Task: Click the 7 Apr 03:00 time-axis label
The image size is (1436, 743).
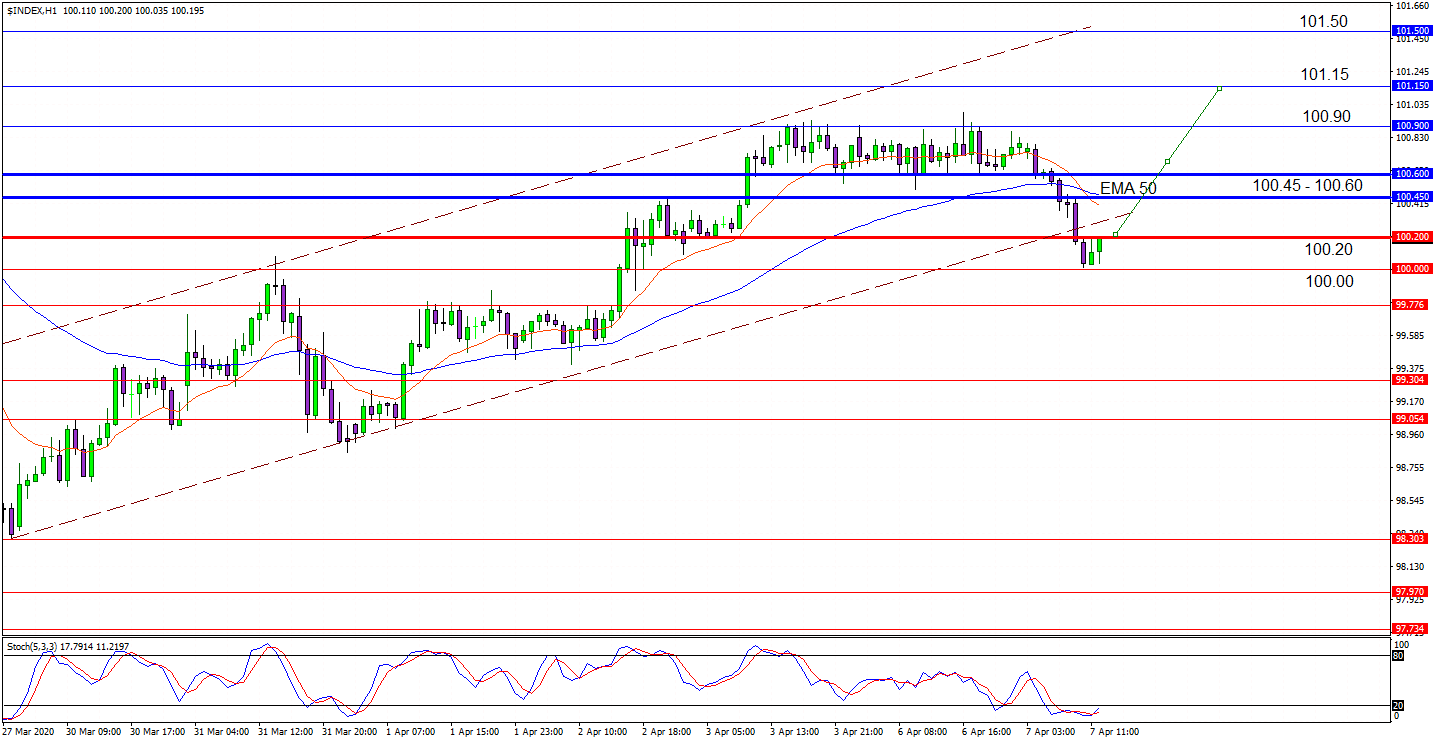Action: click(1051, 732)
